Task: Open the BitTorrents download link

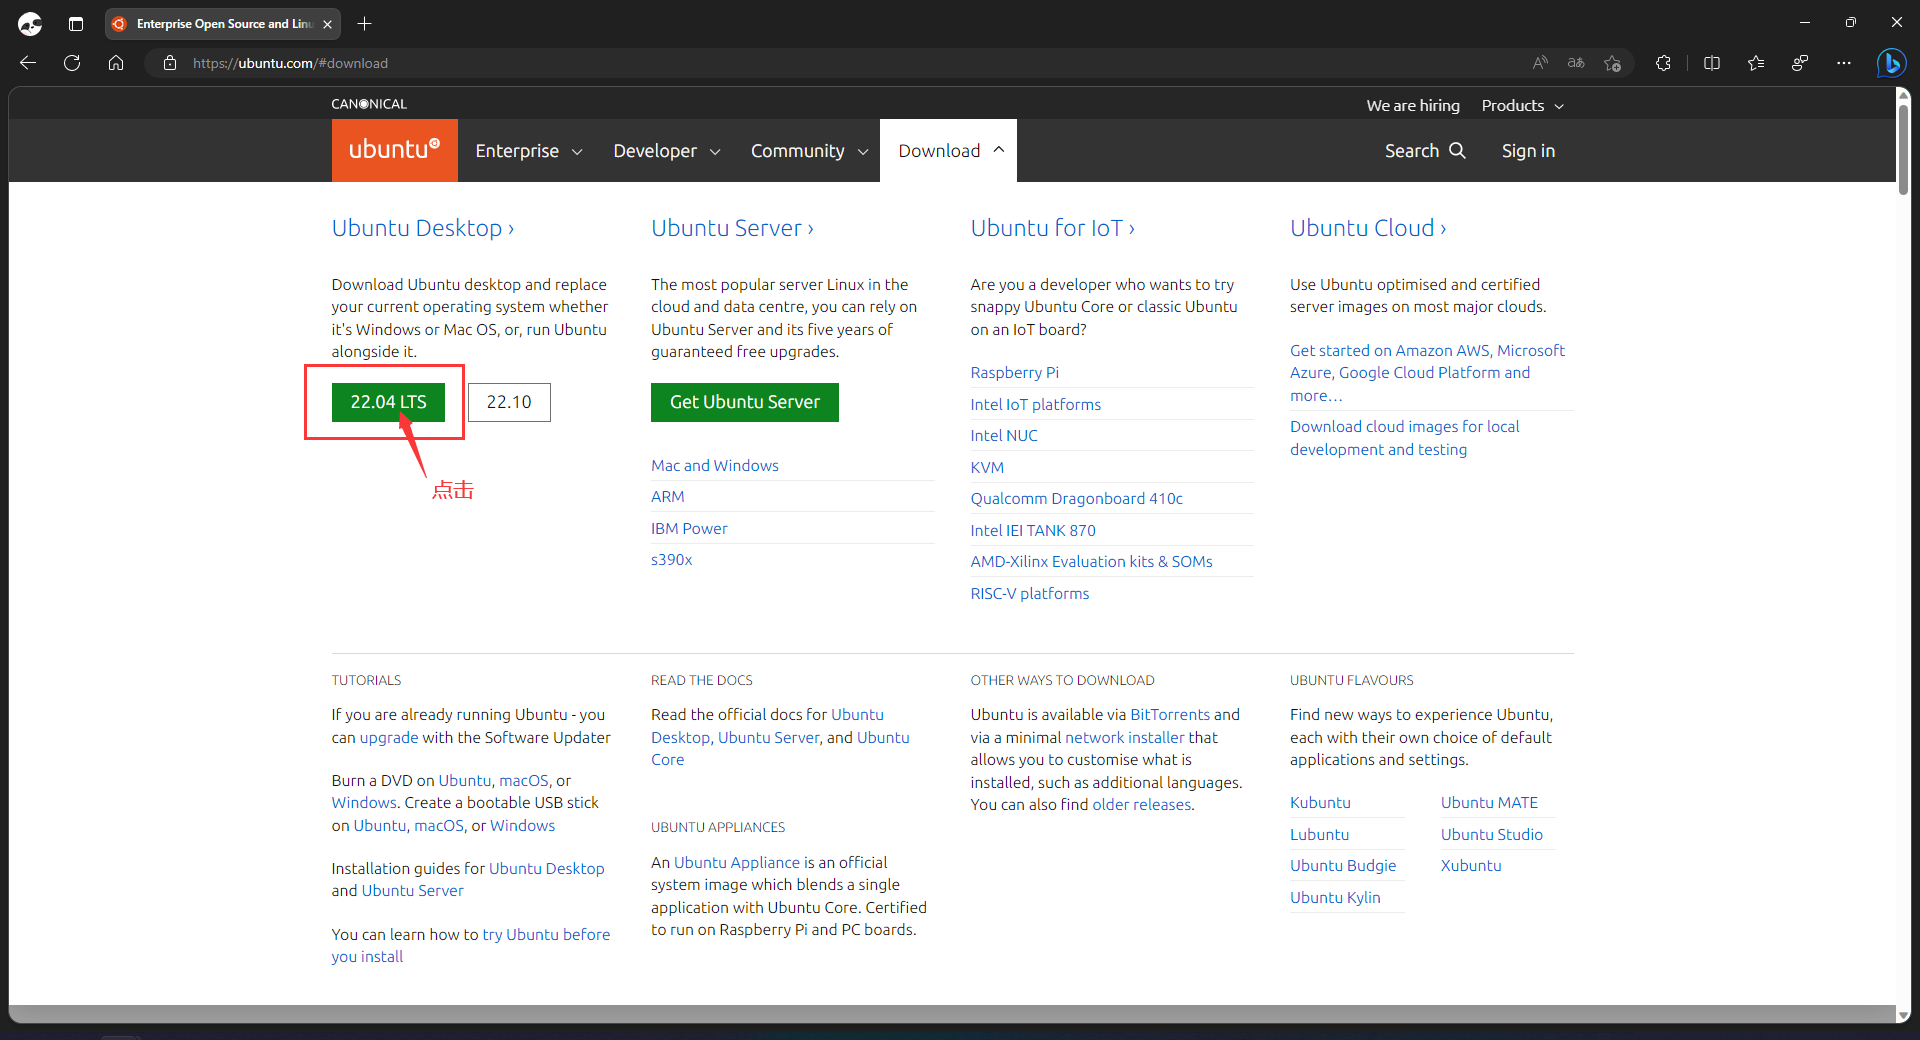Action: 1170,715
